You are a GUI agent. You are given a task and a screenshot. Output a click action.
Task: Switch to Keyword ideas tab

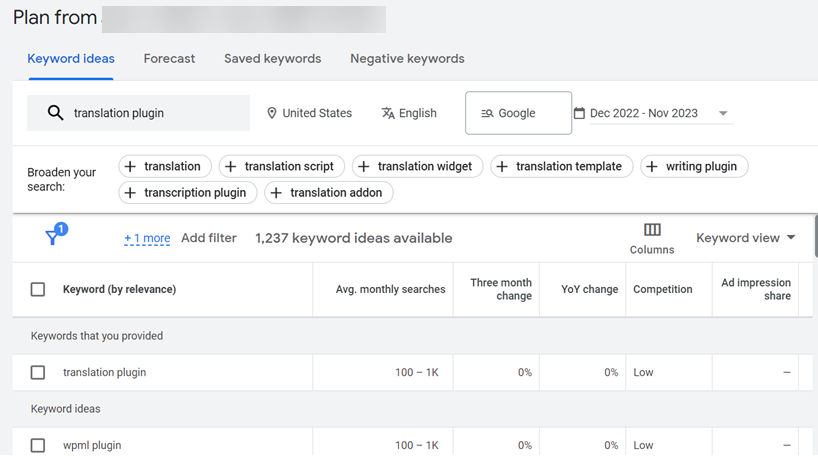click(71, 58)
